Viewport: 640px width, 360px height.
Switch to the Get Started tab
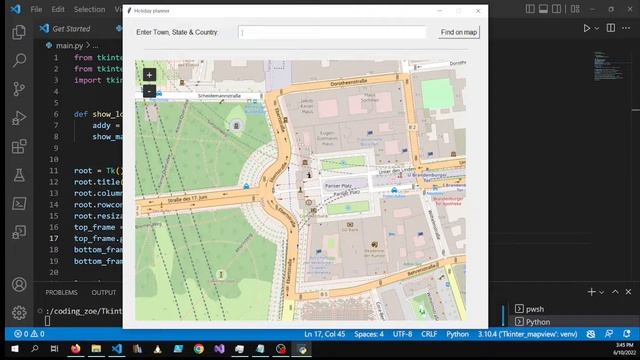(71, 29)
